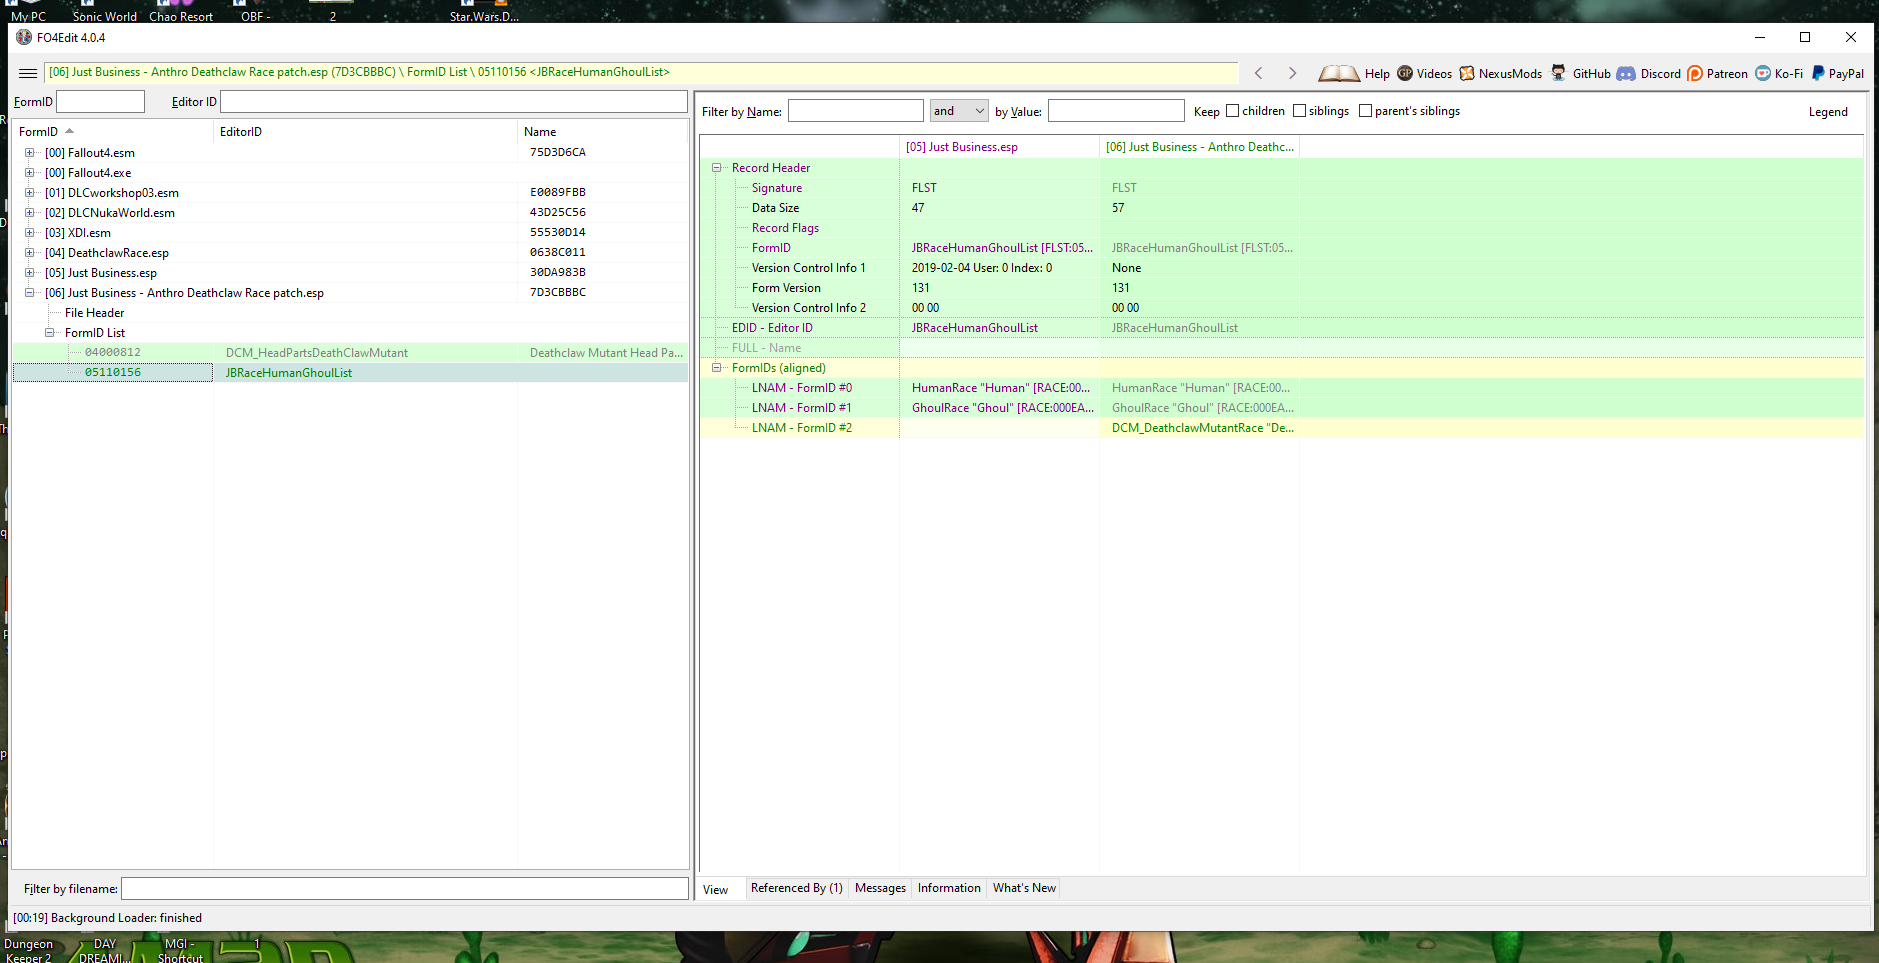Navigate back with the left arrow

pos(1259,73)
